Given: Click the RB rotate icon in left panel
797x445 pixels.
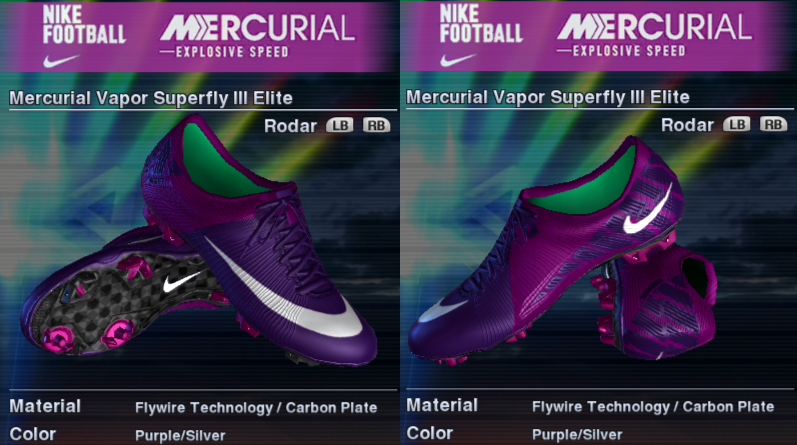Looking at the screenshot, I should click(376, 125).
